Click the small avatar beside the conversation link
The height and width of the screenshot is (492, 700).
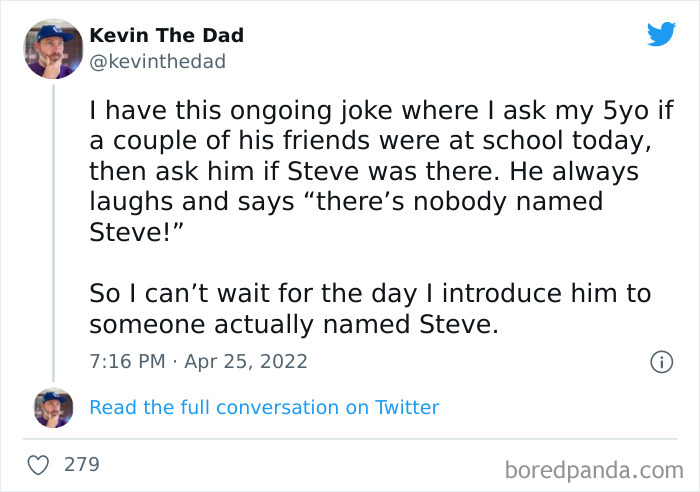click(x=53, y=408)
